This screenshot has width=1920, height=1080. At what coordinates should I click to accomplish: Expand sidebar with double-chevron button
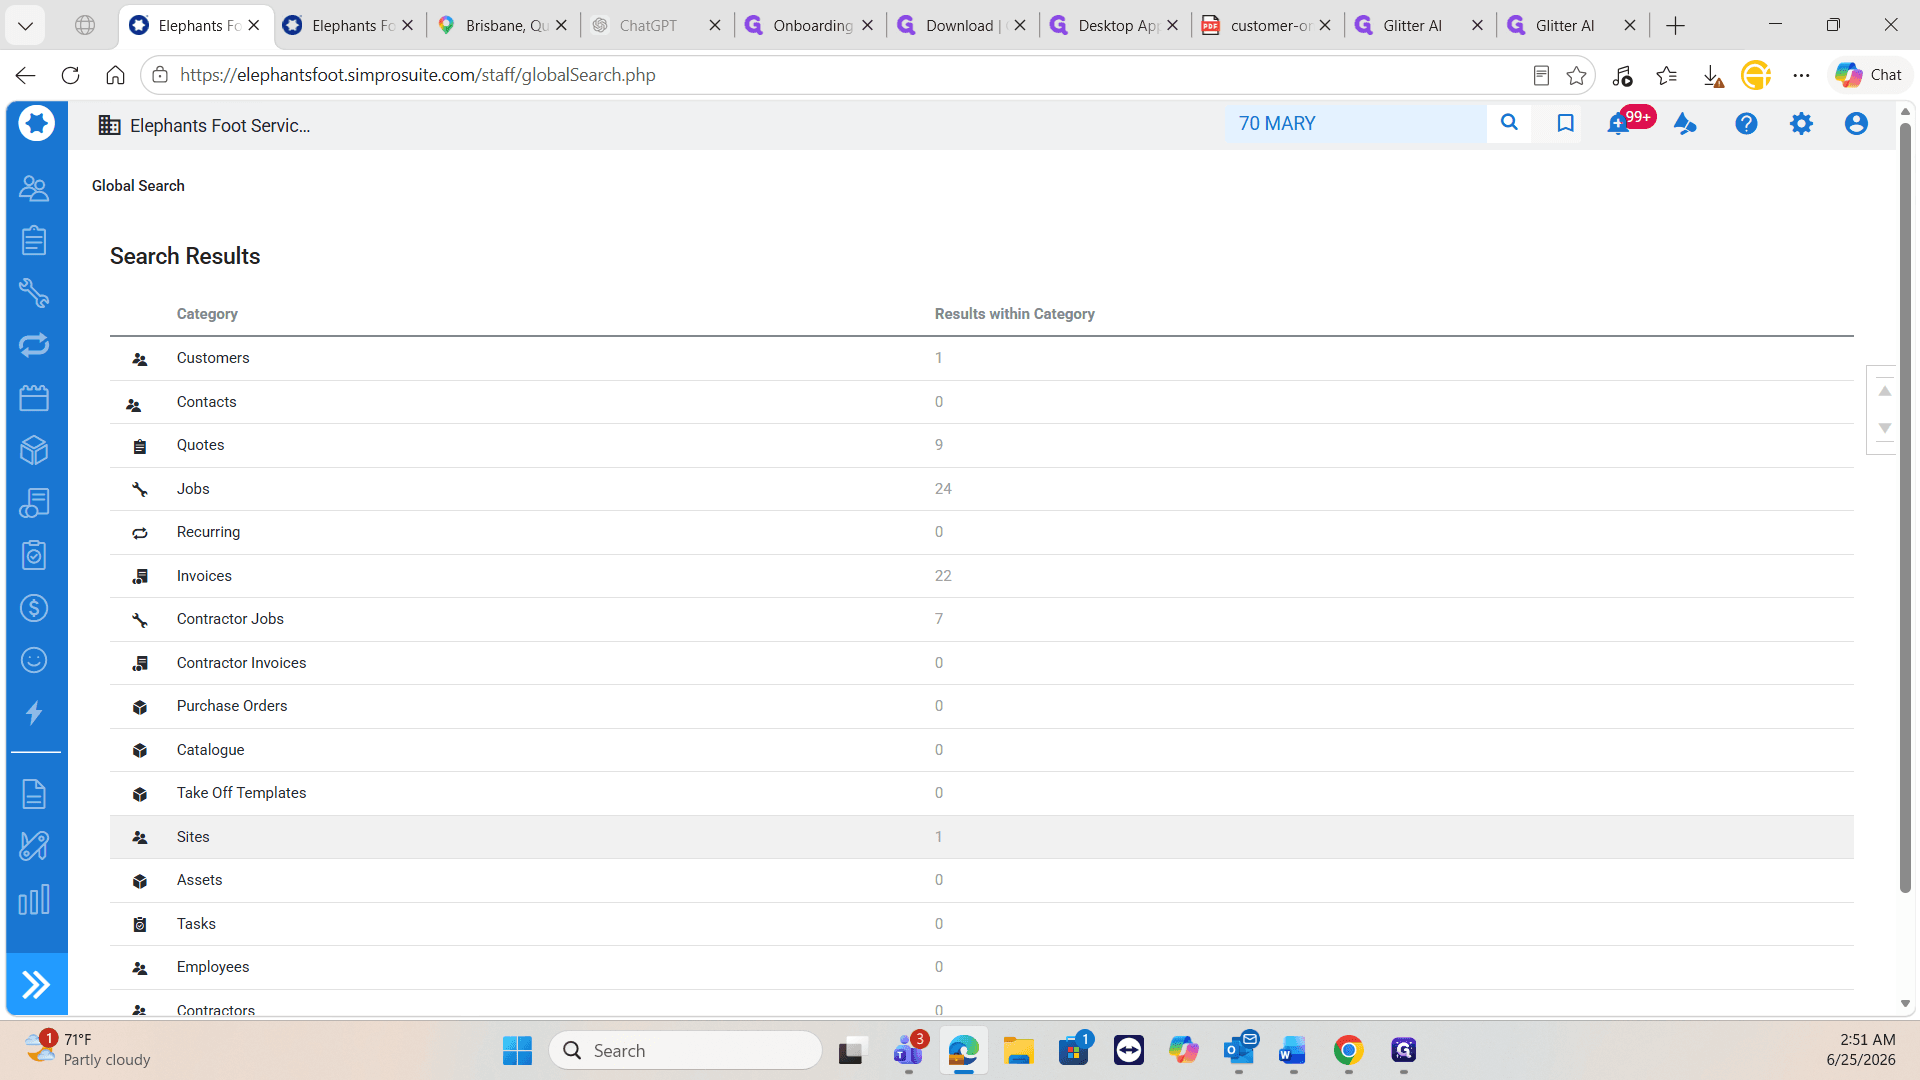click(37, 985)
